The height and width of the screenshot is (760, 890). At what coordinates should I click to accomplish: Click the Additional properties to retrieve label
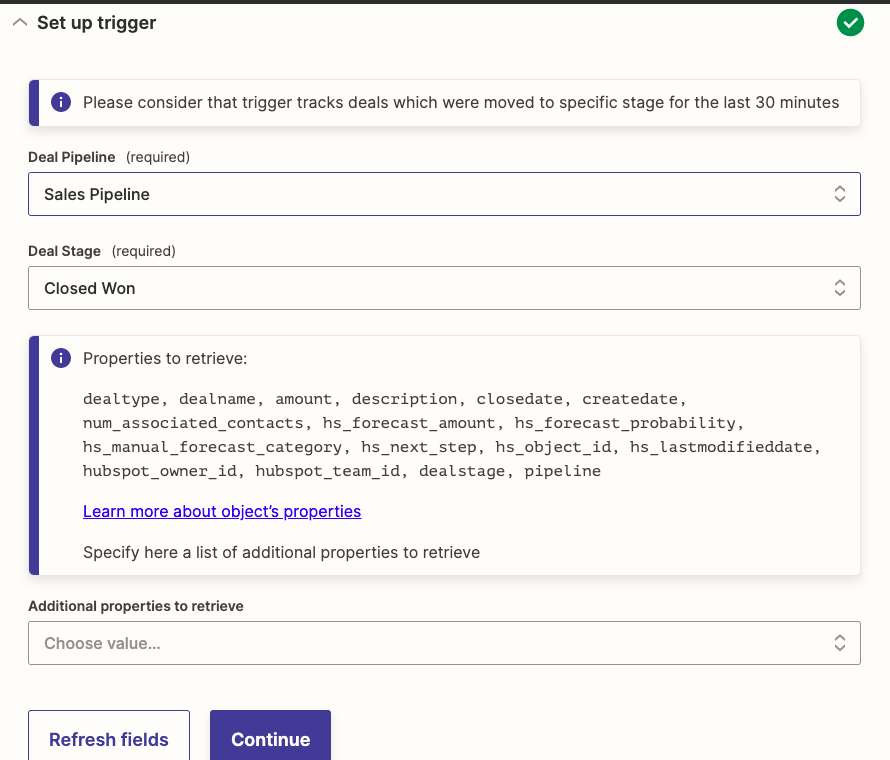coord(136,606)
